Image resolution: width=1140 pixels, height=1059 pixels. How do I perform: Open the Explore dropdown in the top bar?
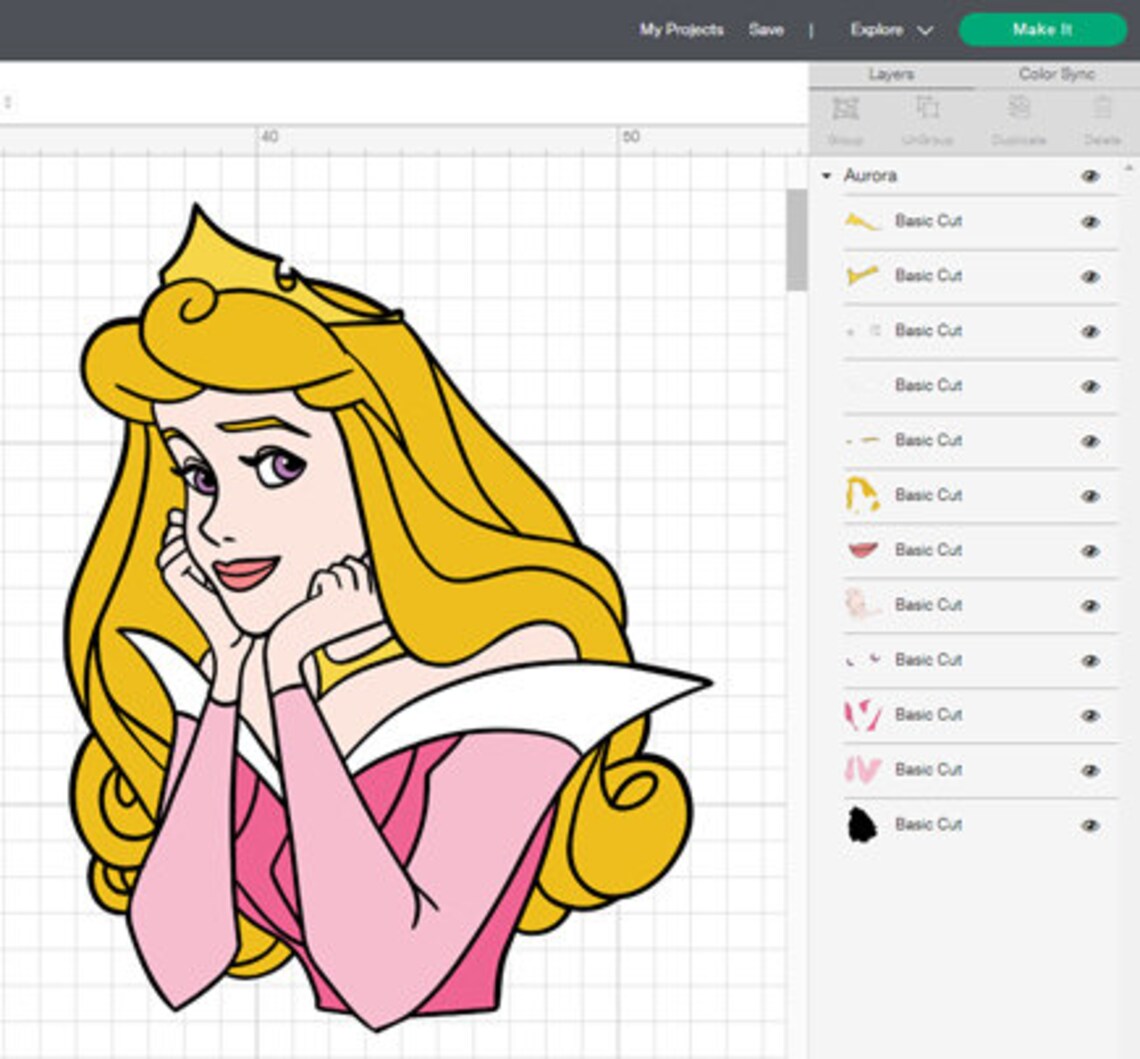pos(891,30)
